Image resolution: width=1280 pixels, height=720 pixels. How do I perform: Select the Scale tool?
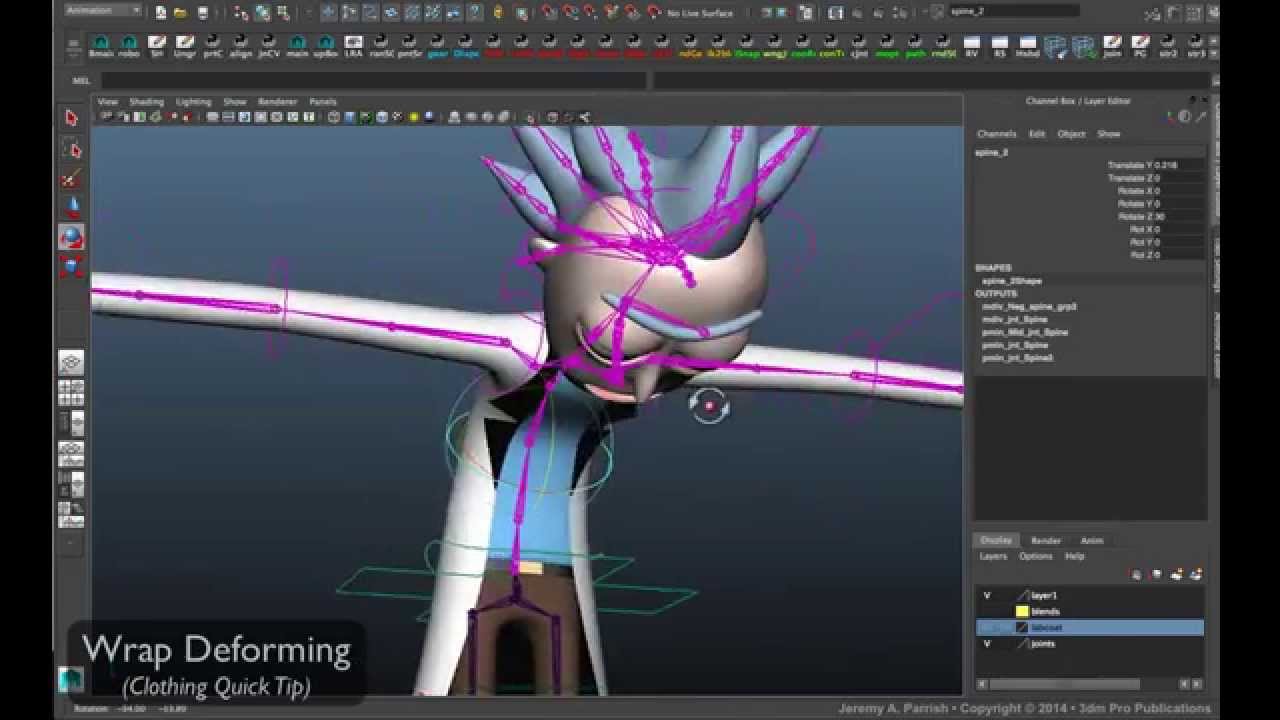pos(71,267)
